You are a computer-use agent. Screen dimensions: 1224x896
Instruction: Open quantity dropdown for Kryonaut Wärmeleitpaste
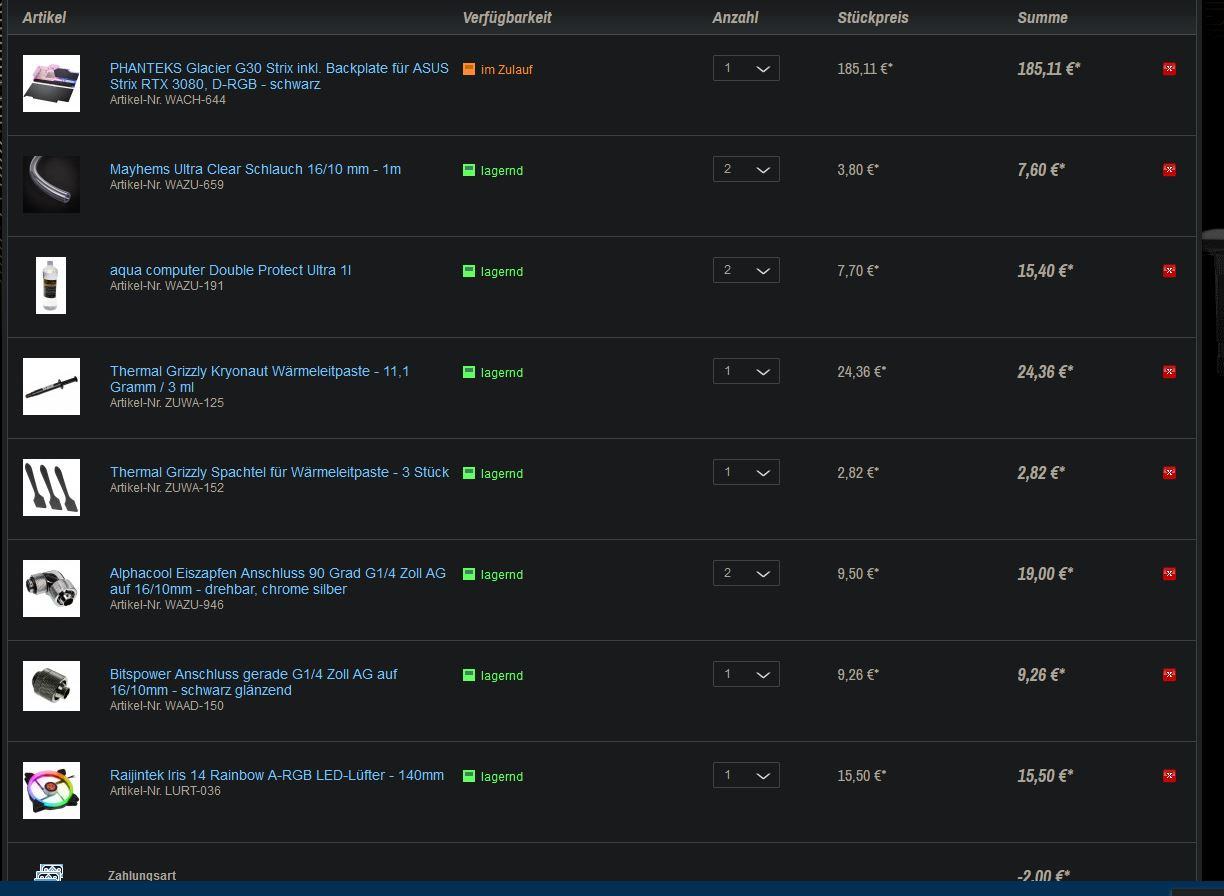pyautogui.click(x=746, y=371)
